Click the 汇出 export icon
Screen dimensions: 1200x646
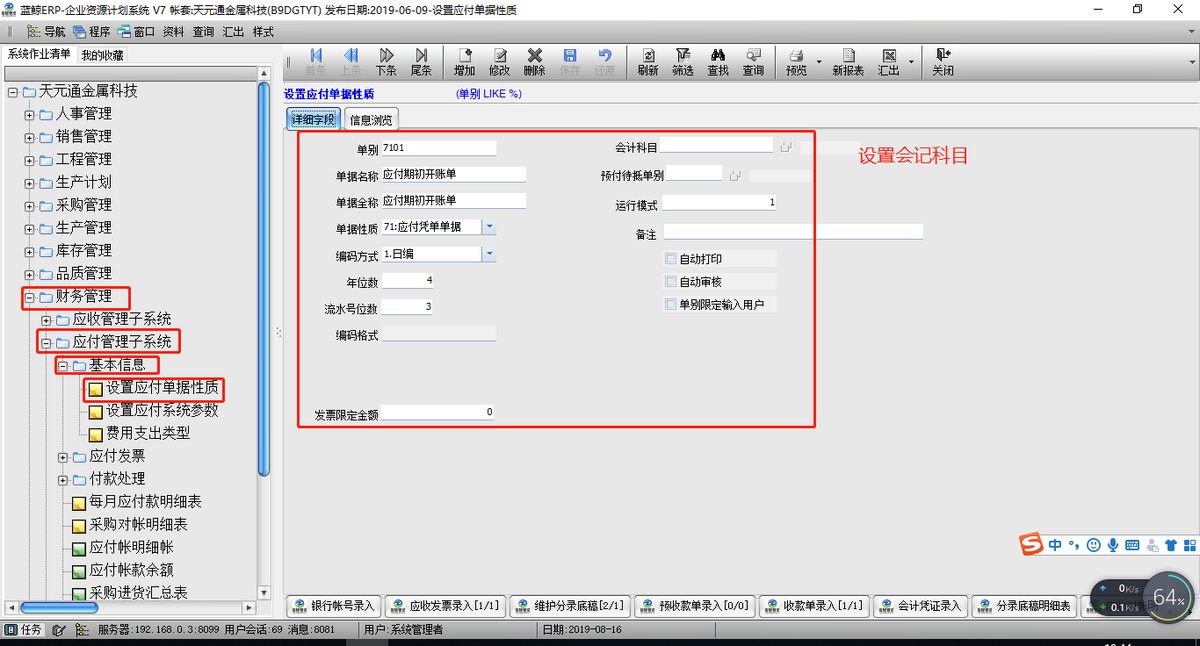888,62
